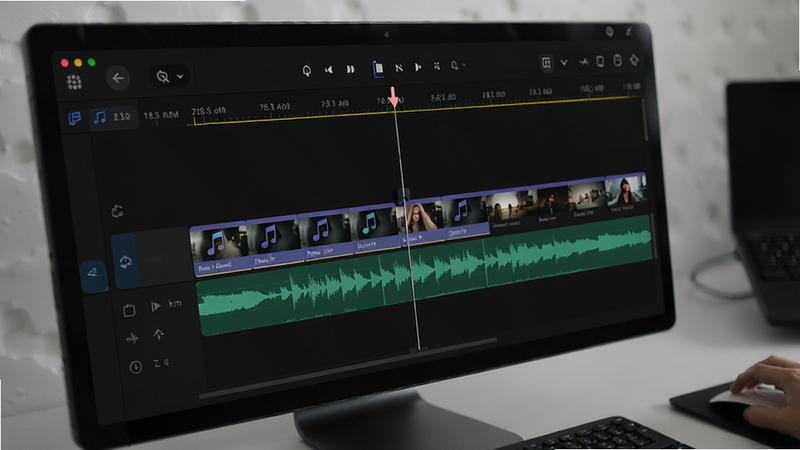Click the square clip icon below the tracks
The height and width of the screenshot is (450, 800).
pyautogui.click(x=129, y=310)
